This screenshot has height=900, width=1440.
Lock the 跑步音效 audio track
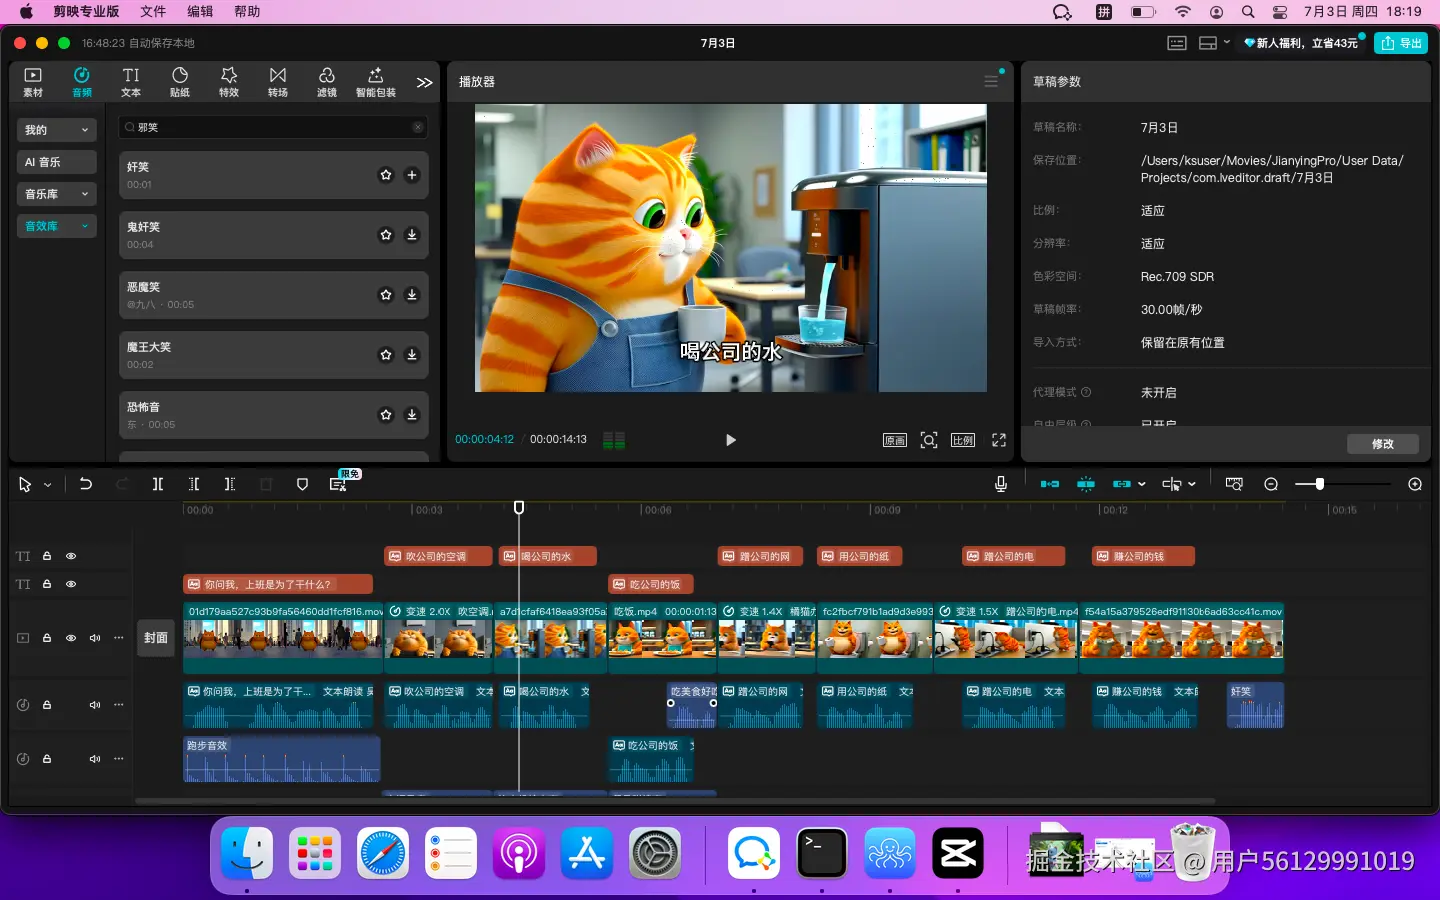47,759
